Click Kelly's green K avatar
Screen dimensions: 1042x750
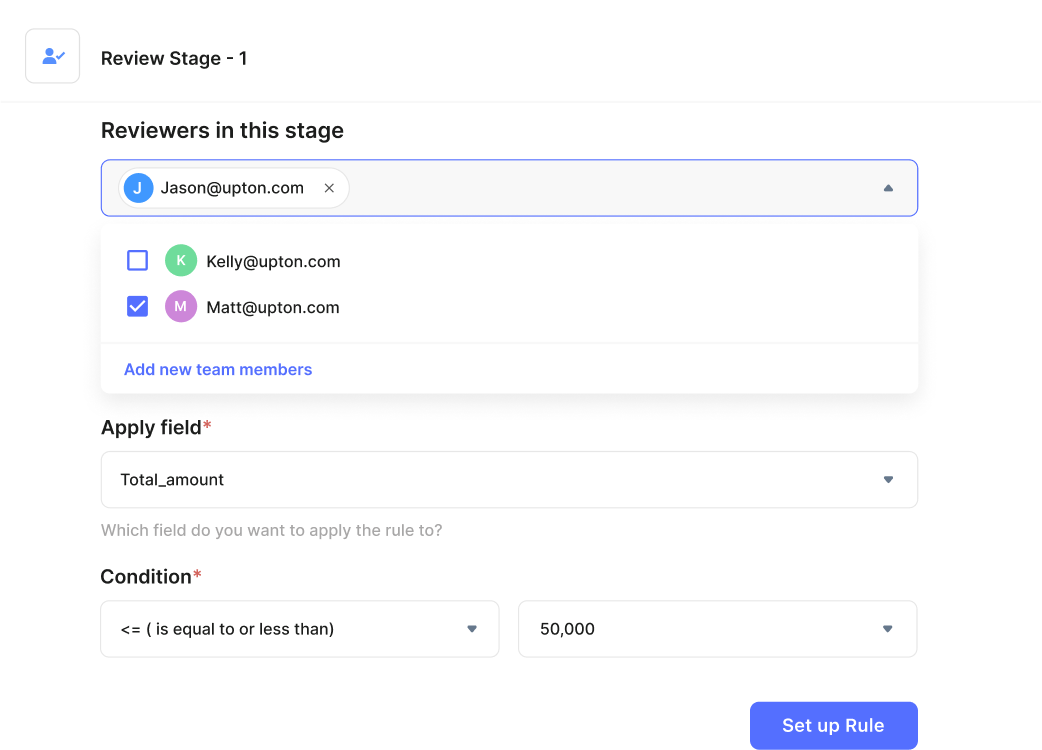(x=181, y=261)
